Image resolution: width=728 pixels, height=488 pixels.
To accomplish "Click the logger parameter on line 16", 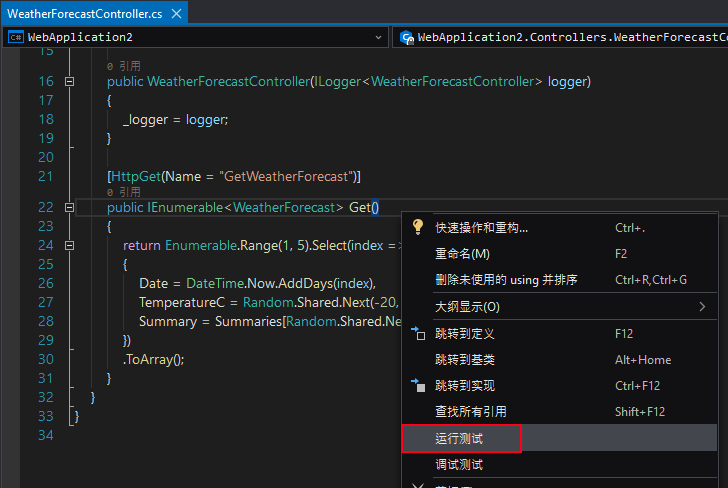I will tap(567, 82).
